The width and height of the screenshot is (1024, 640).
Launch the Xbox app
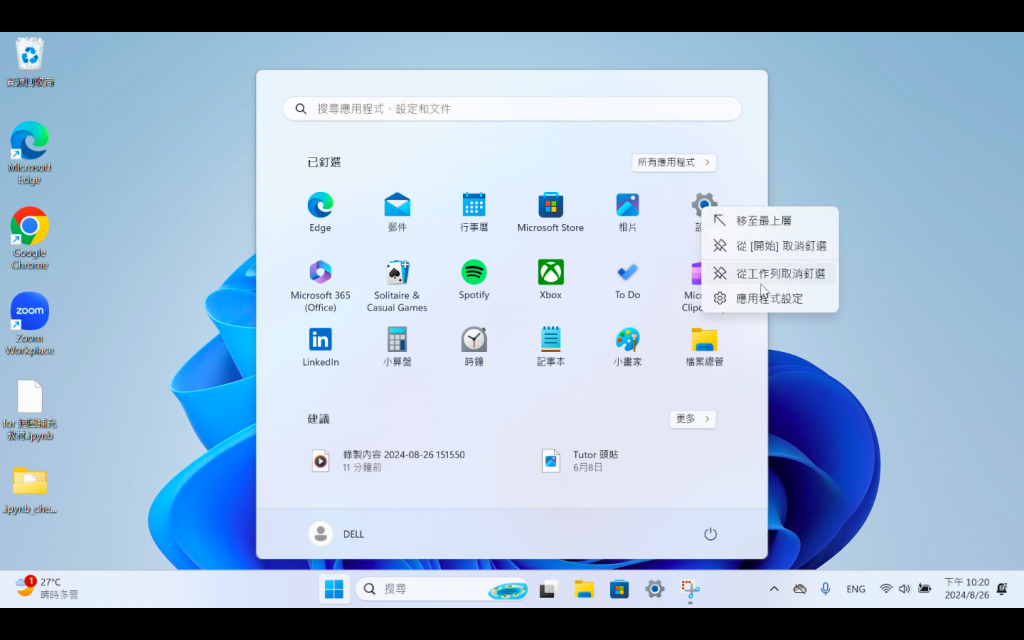pyautogui.click(x=551, y=280)
